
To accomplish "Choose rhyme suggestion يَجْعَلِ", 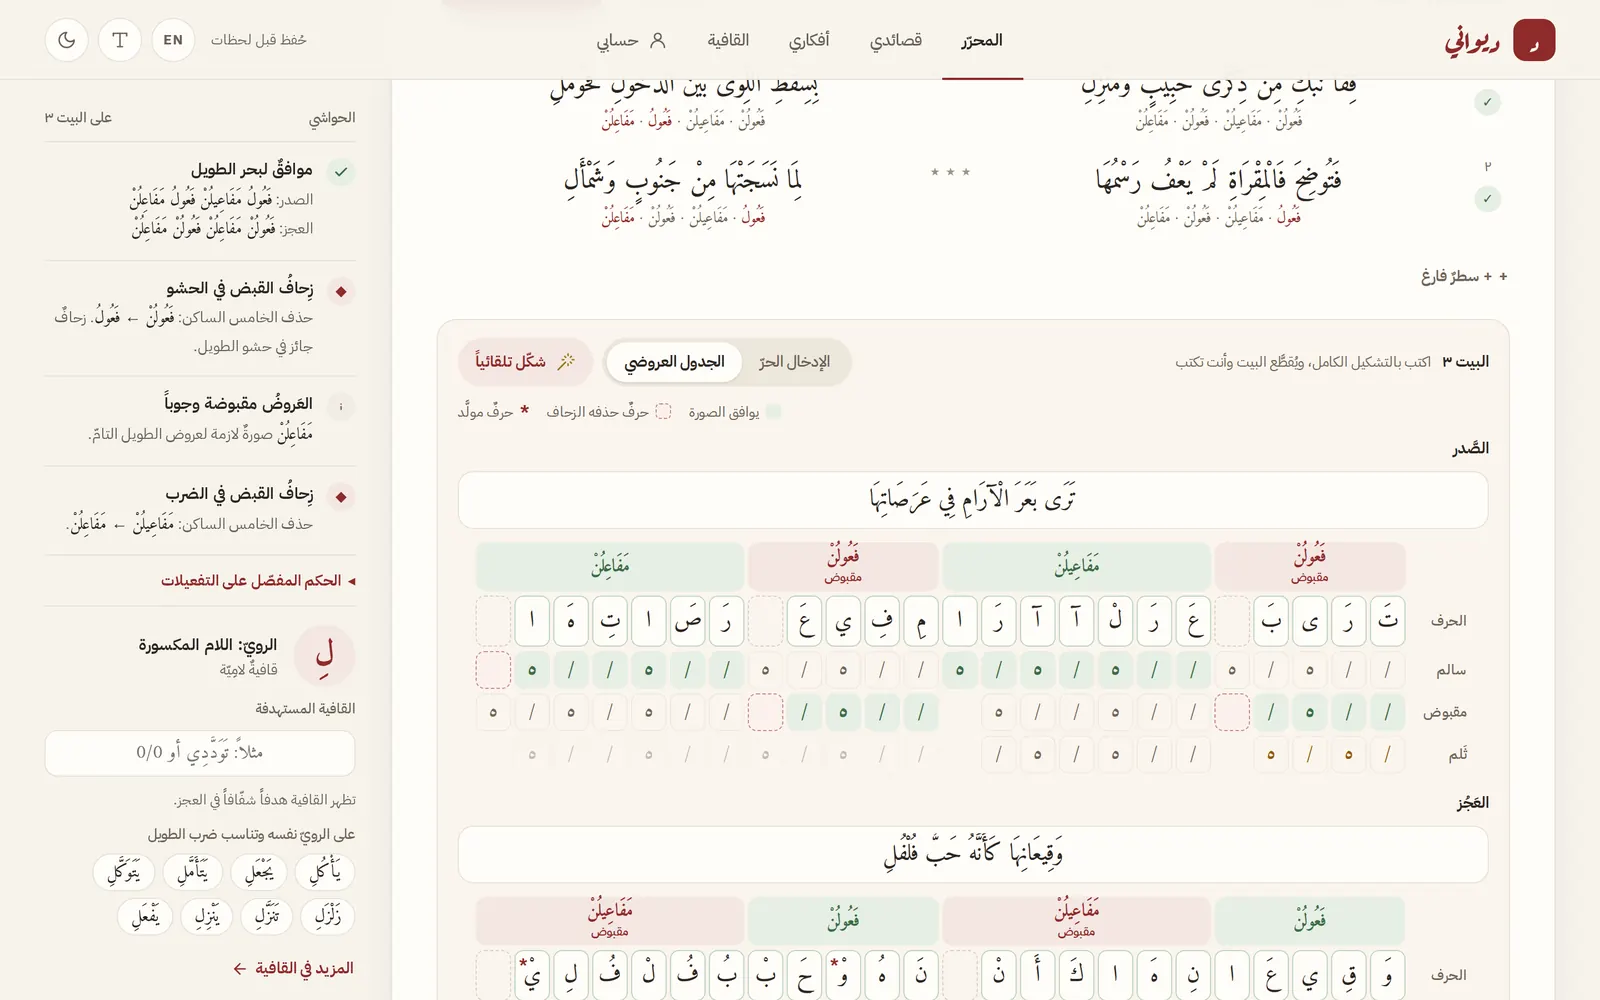I will 259,872.
